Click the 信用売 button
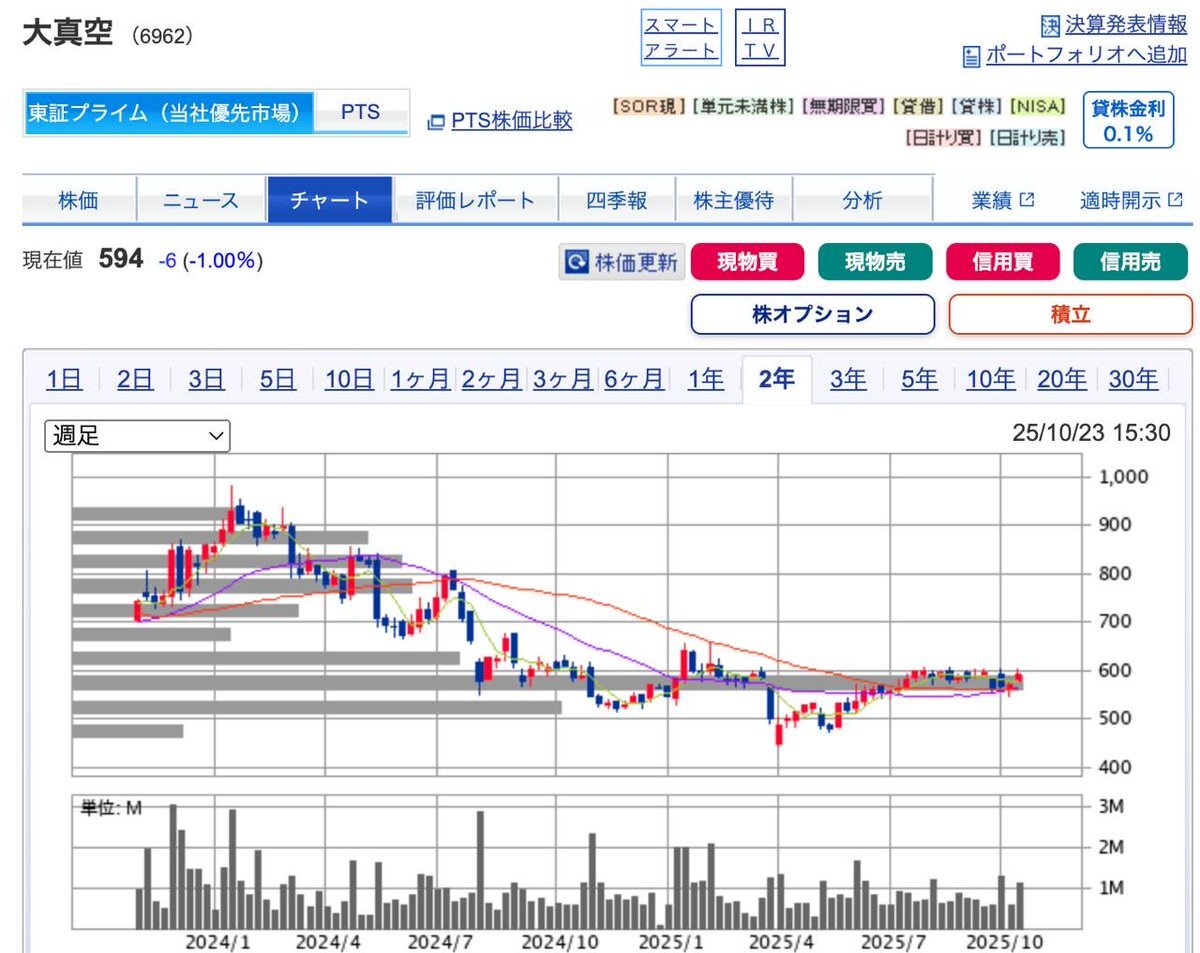The width and height of the screenshot is (1200, 953). click(x=1131, y=262)
